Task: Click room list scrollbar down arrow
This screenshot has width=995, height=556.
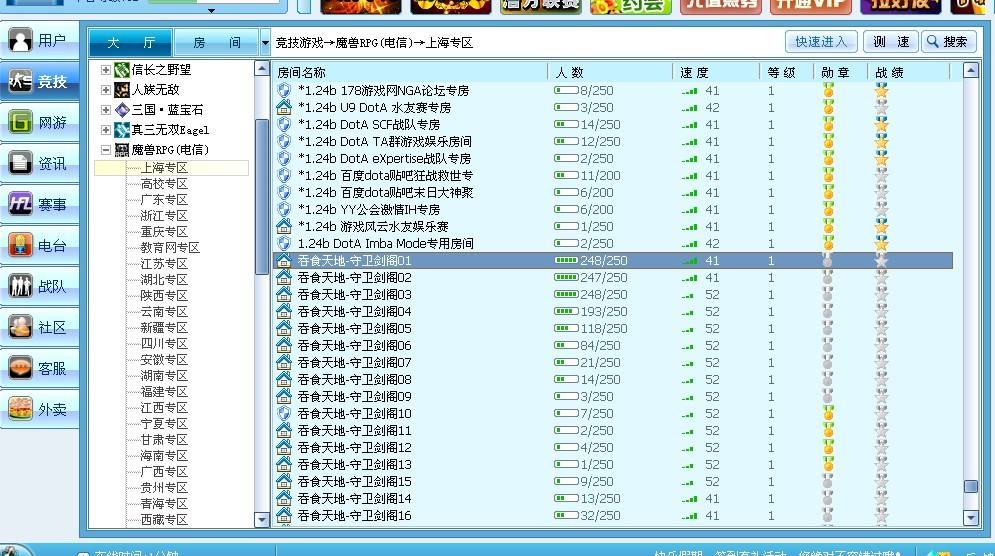Action: (x=971, y=518)
